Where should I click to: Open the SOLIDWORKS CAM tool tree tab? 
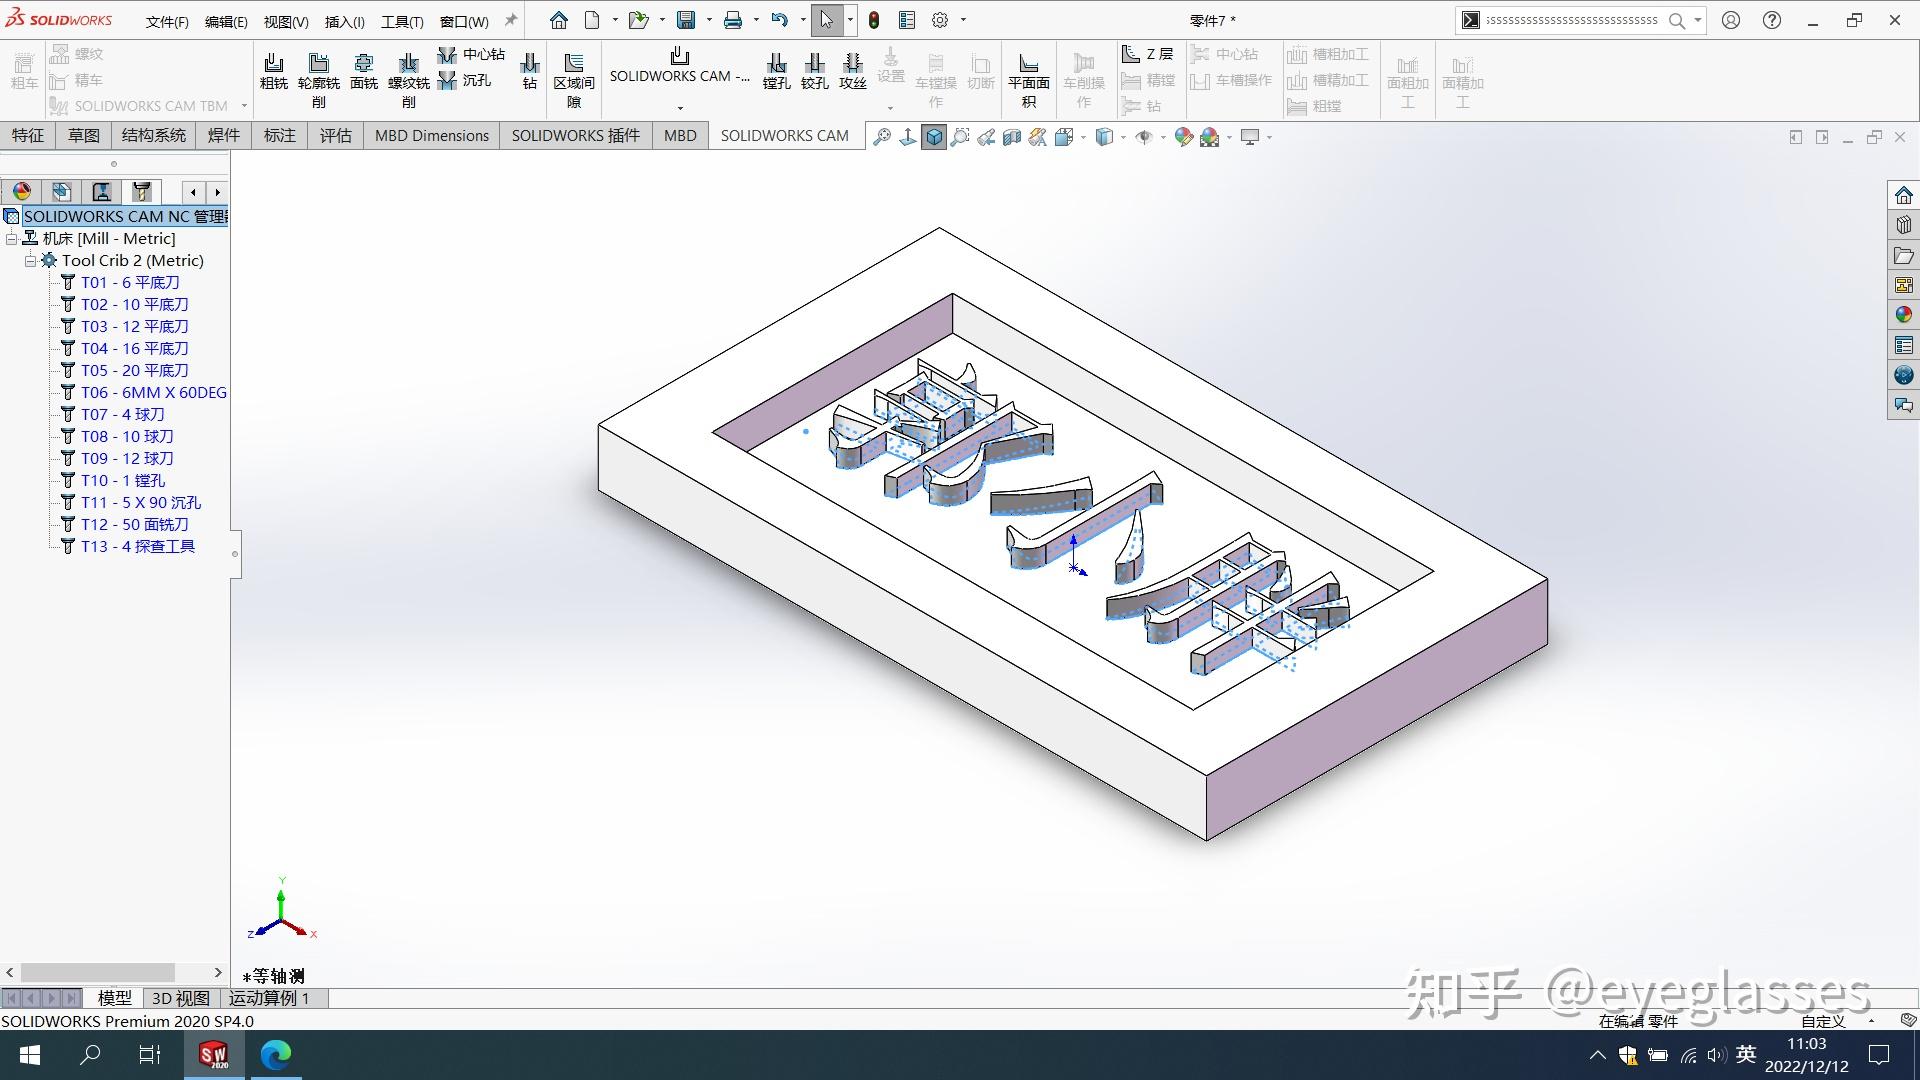point(141,191)
